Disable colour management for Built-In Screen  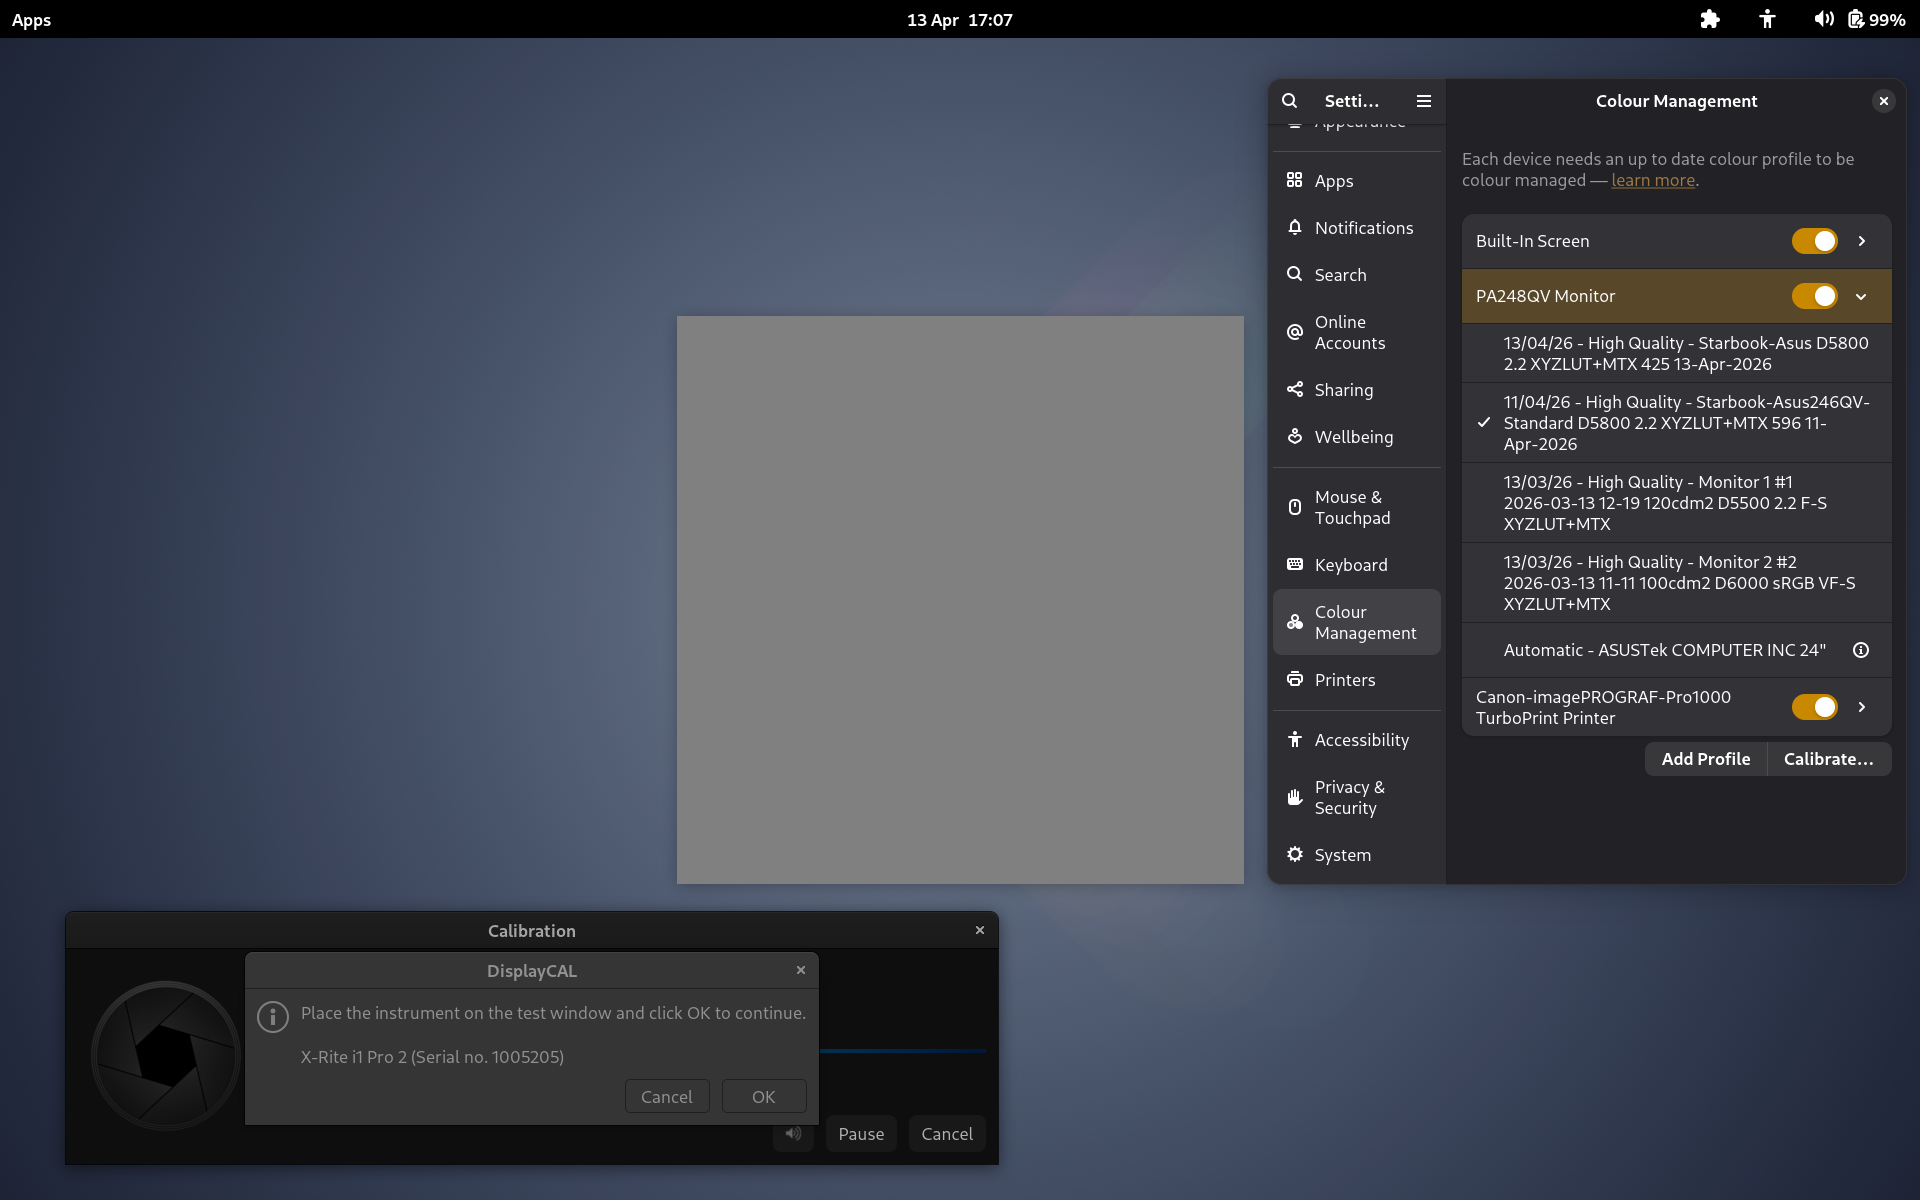[1814, 241]
